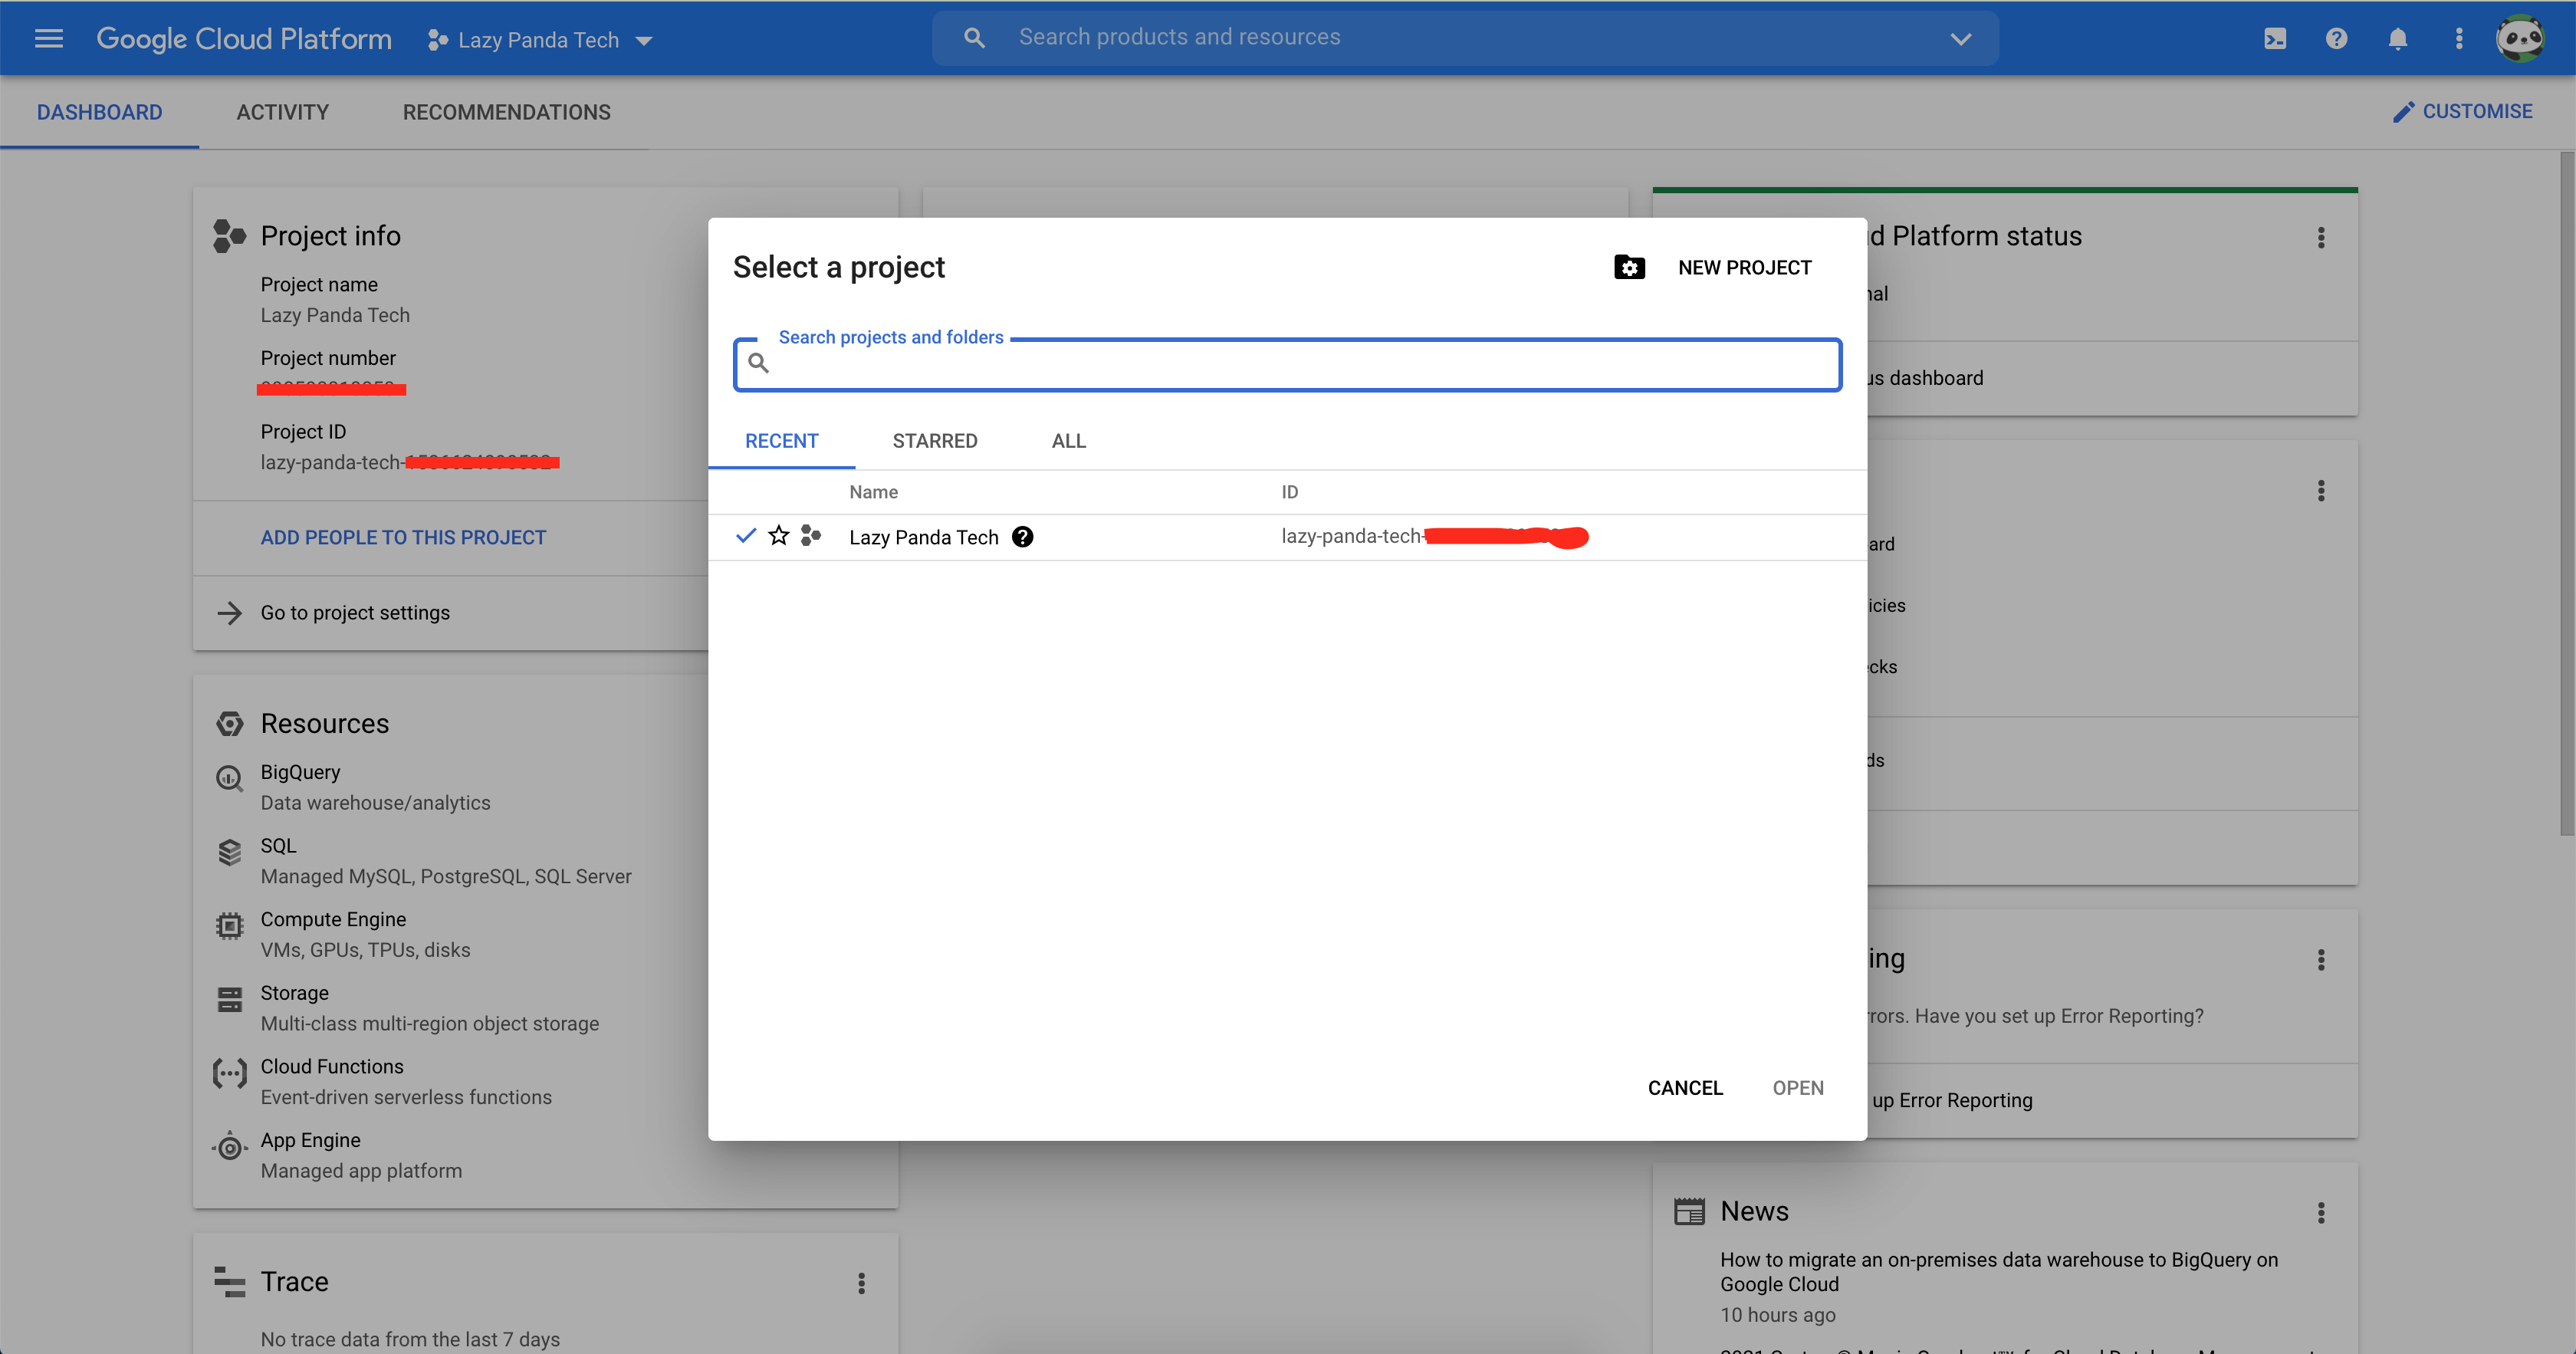
Task: Focus the Search projects and folders field
Action: [x=1287, y=365]
